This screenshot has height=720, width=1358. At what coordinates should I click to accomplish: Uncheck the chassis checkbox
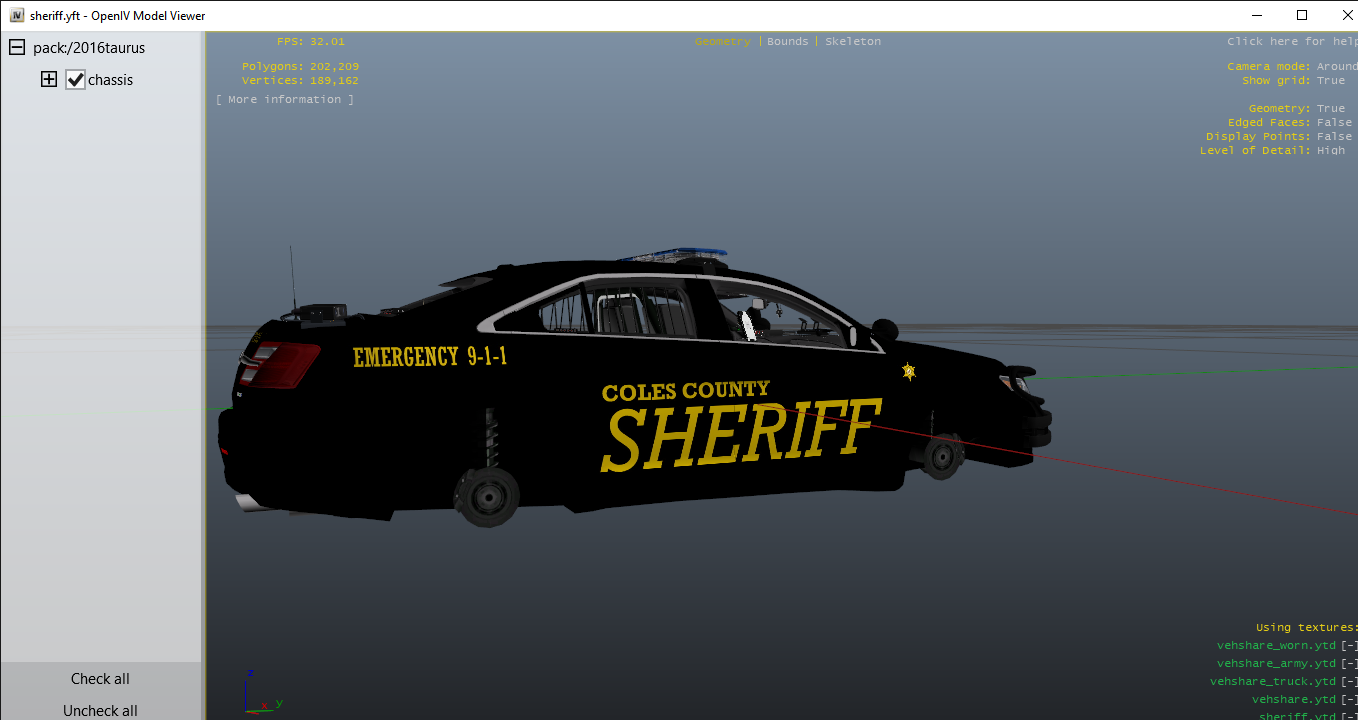tap(76, 80)
